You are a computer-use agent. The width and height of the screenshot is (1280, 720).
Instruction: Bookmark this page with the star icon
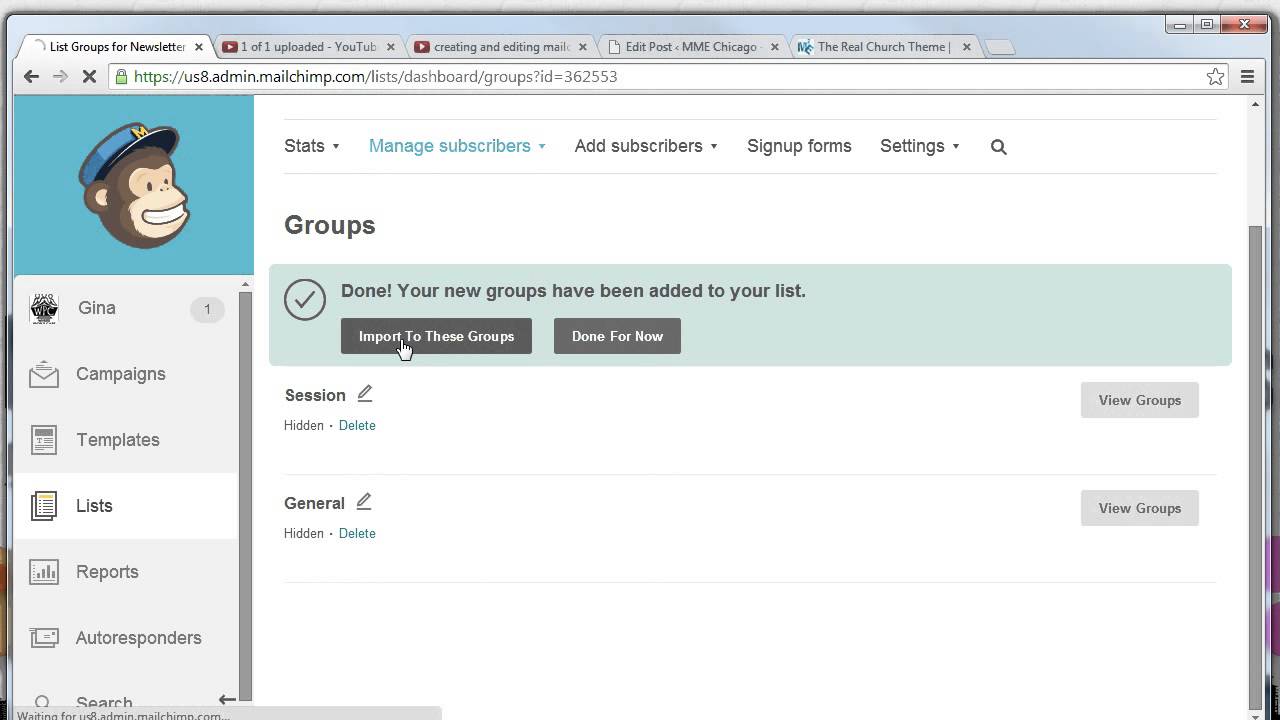[x=1215, y=76]
